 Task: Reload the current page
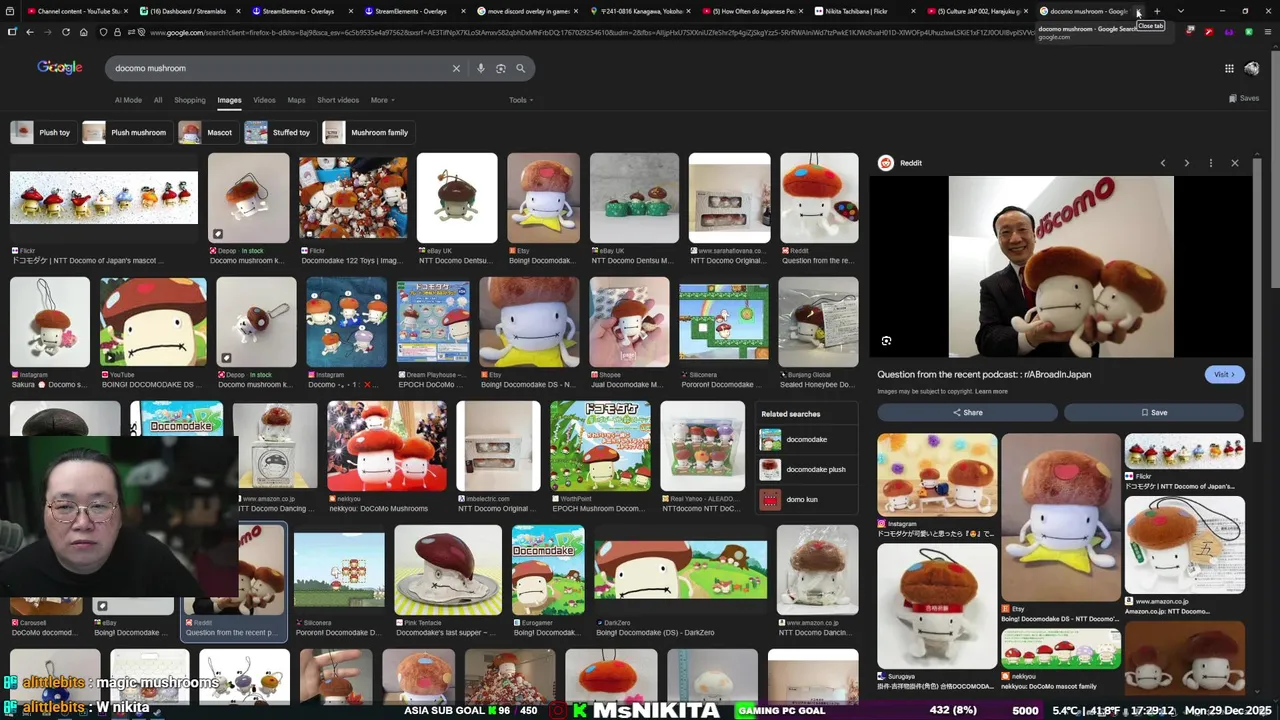[x=66, y=32]
